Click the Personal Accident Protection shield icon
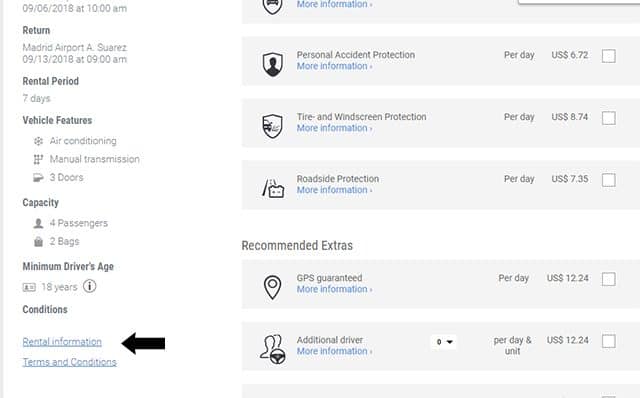Image resolution: width=640 pixels, height=398 pixels. coord(272,64)
